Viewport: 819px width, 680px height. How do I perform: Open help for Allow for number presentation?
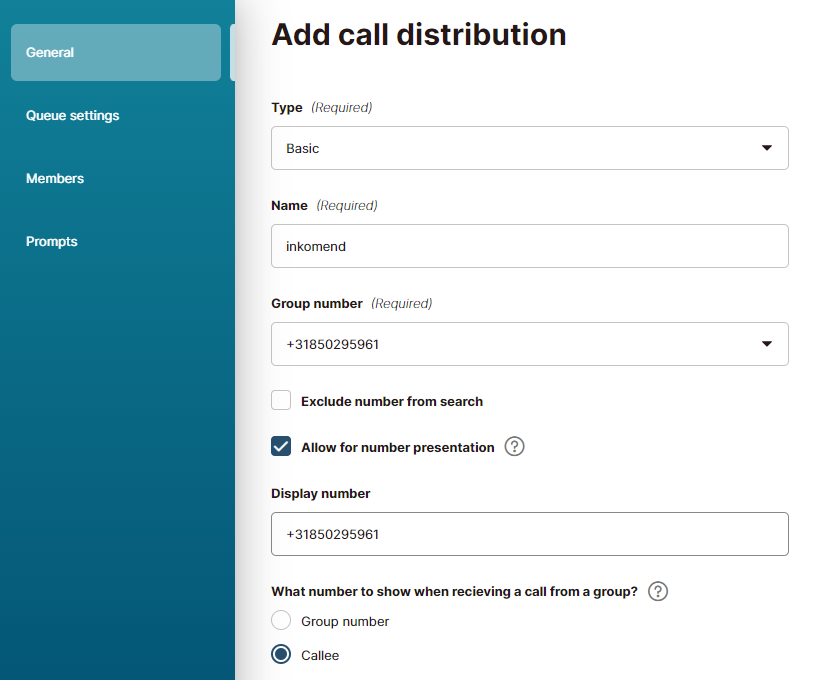pos(514,447)
